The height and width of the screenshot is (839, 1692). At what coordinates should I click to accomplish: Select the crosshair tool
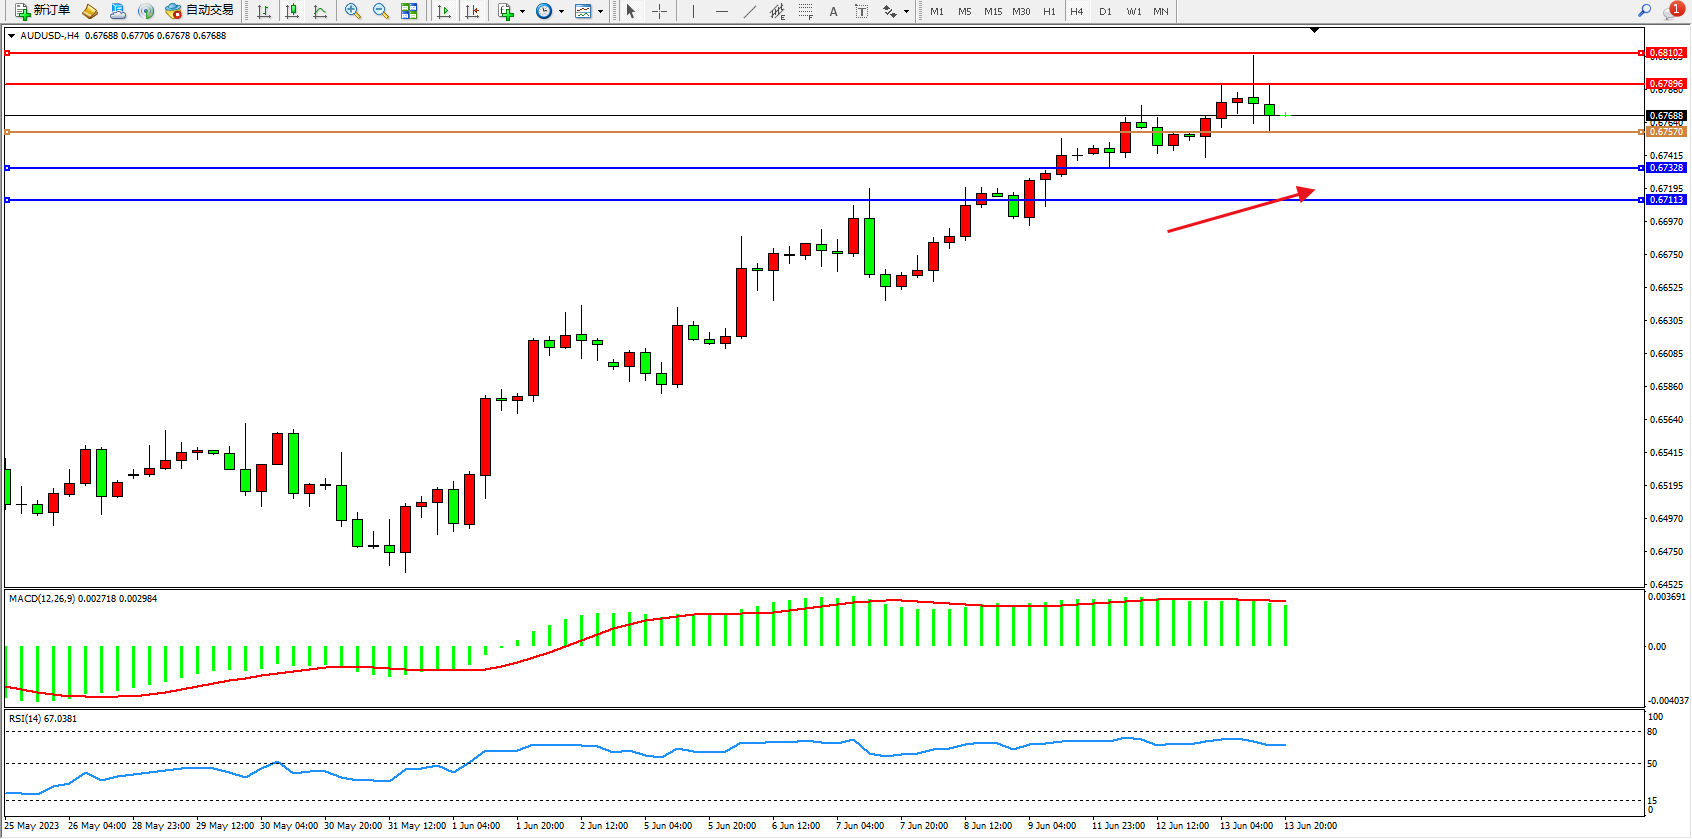point(660,11)
